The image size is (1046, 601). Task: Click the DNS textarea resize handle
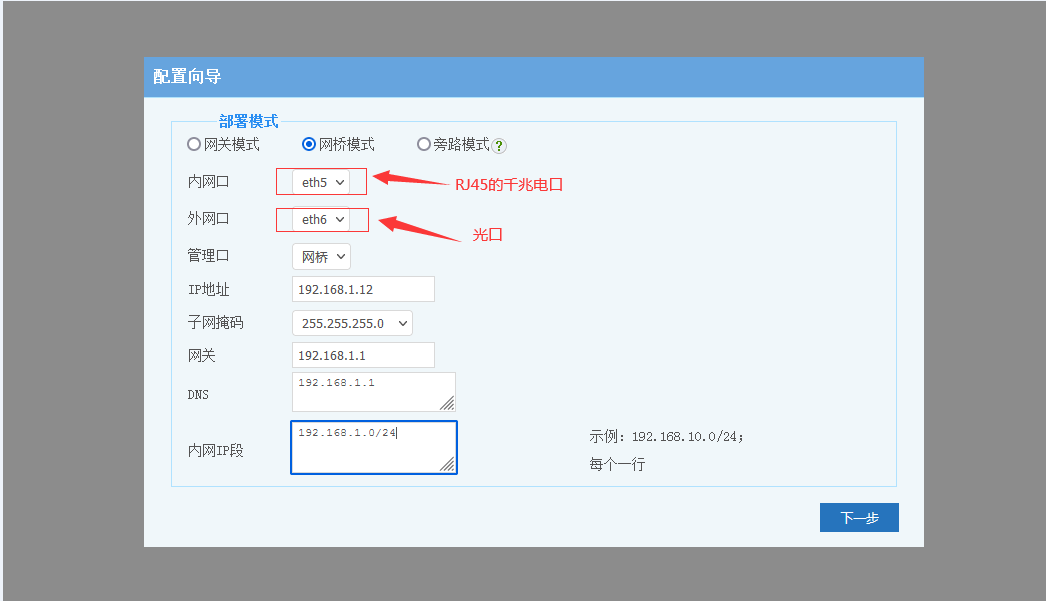446,402
